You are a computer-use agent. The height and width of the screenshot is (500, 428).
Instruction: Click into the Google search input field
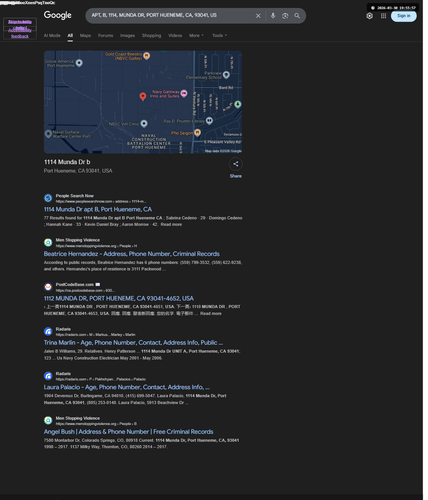coord(170,15)
